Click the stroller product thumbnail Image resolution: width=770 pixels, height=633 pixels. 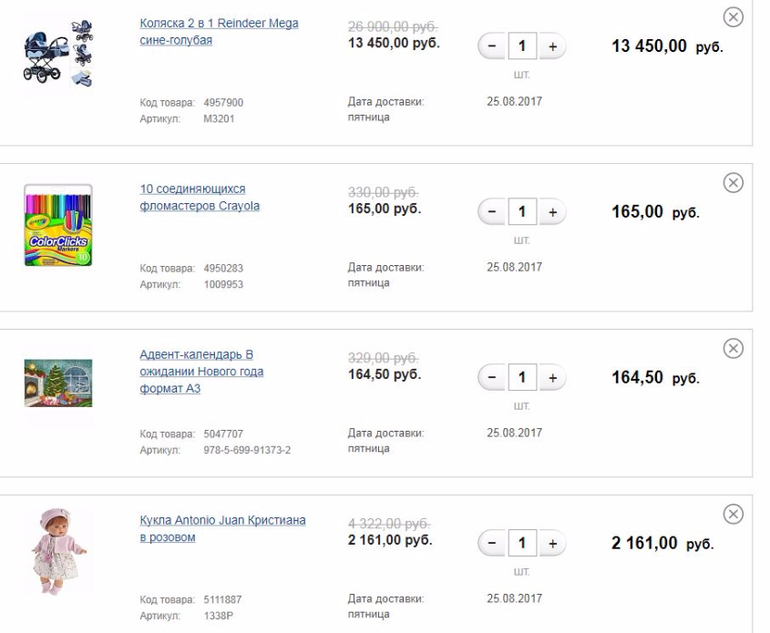tap(58, 50)
